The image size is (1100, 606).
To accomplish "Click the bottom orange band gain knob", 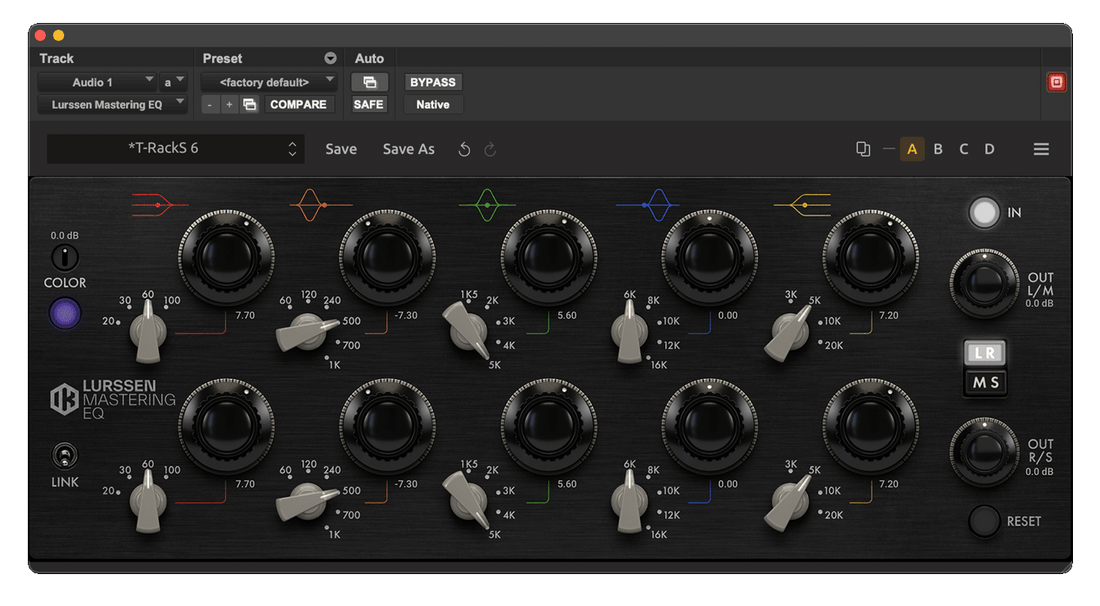I will tap(387, 426).
